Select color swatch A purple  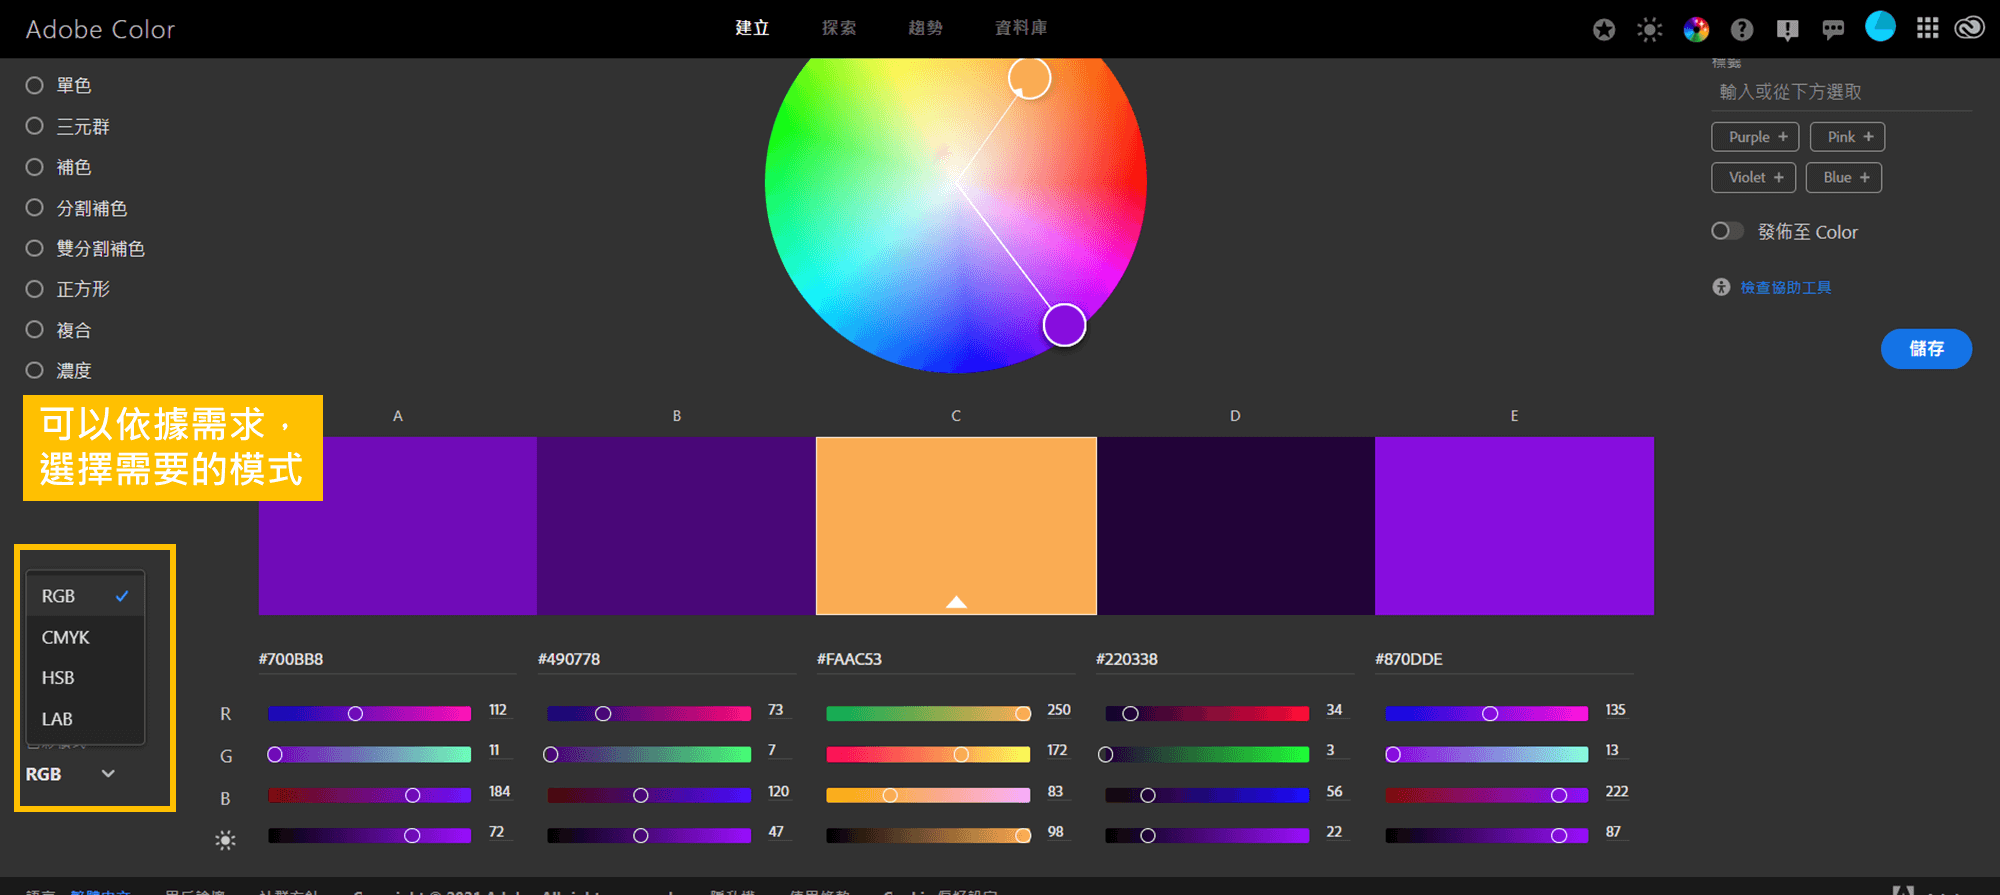coord(398,526)
